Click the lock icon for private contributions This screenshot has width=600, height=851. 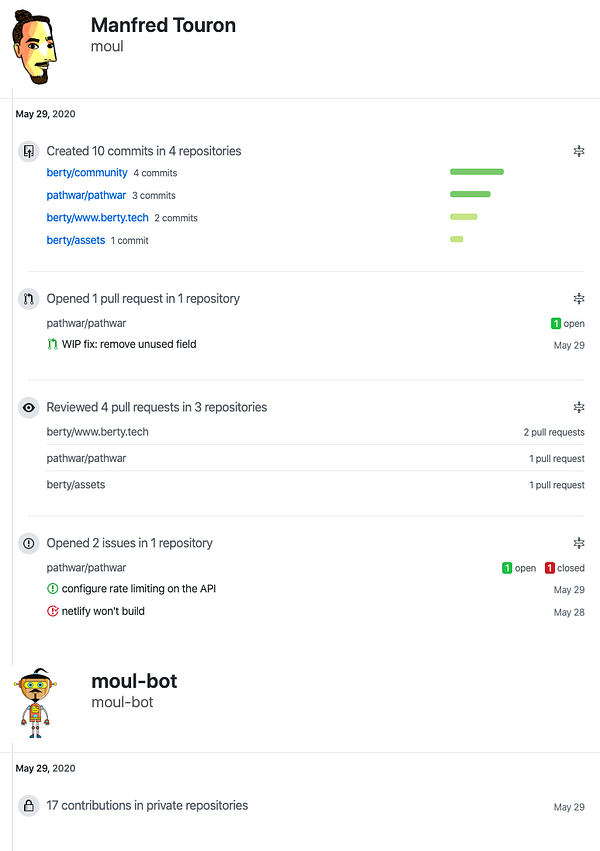click(x=29, y=806)
